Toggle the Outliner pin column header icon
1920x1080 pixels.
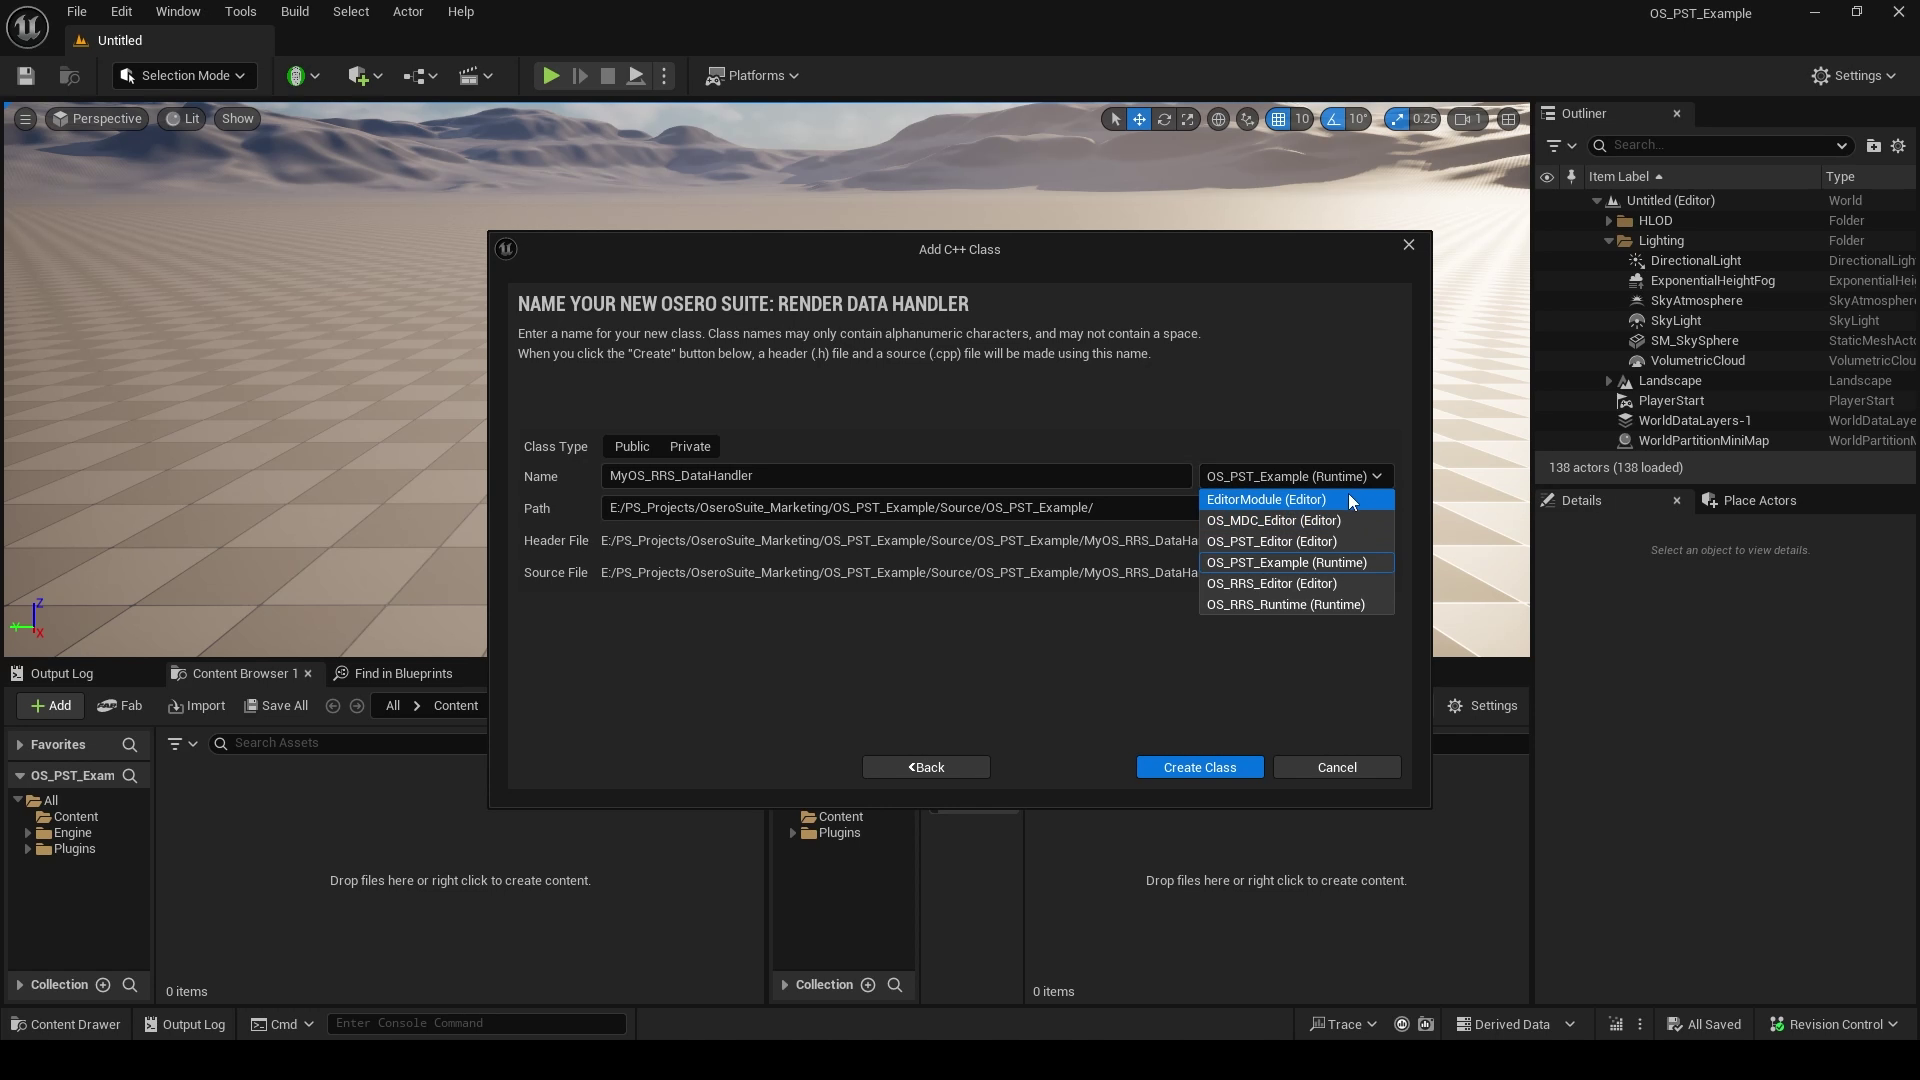click(x=1571, y=177)
